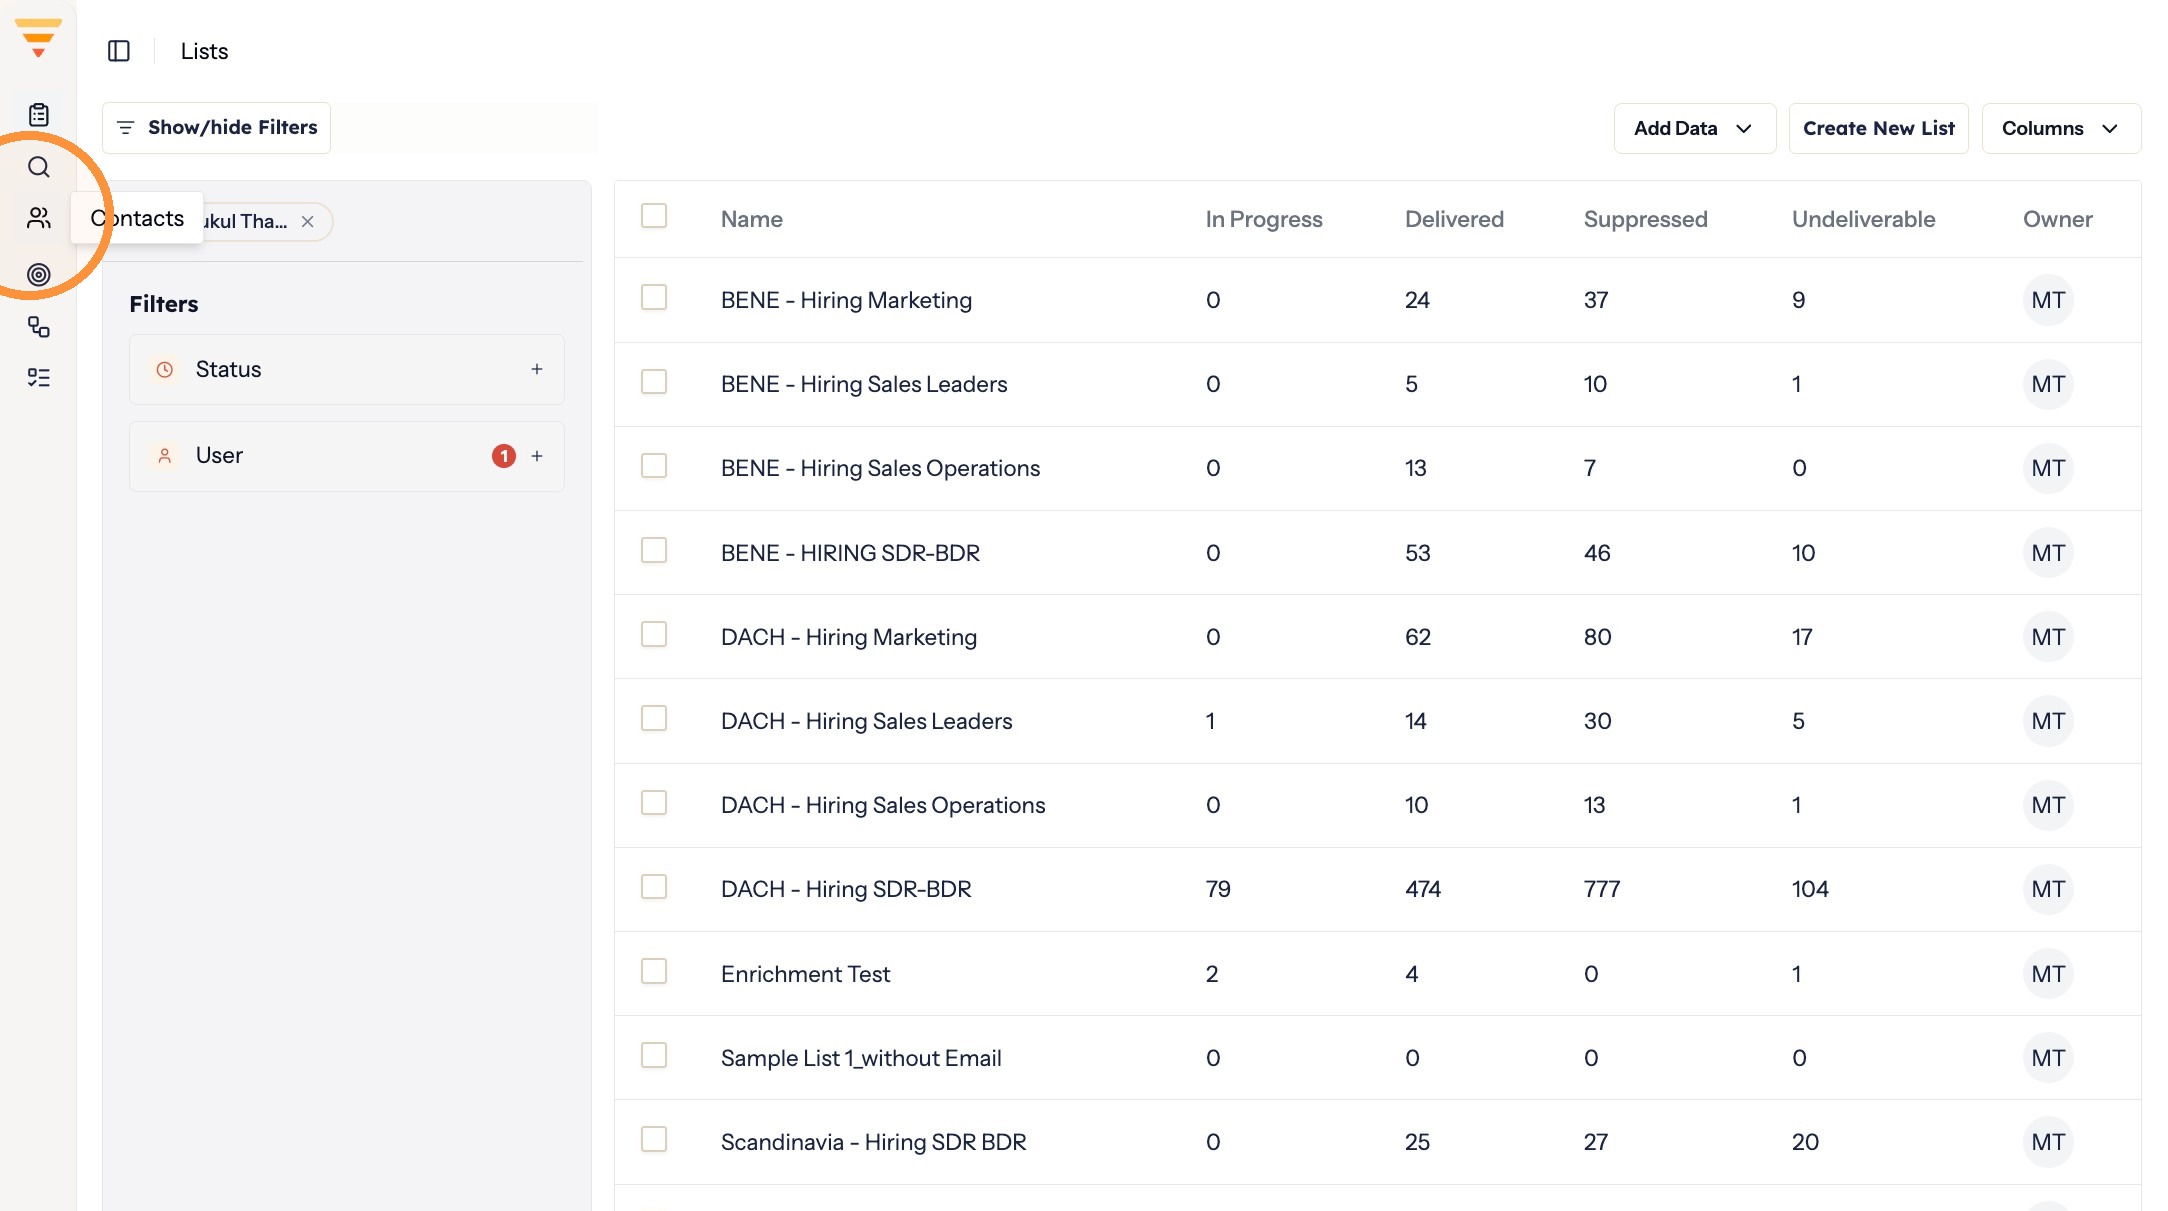Click delivered count 474 for DACH SDR-BDR

(1422, 889)
